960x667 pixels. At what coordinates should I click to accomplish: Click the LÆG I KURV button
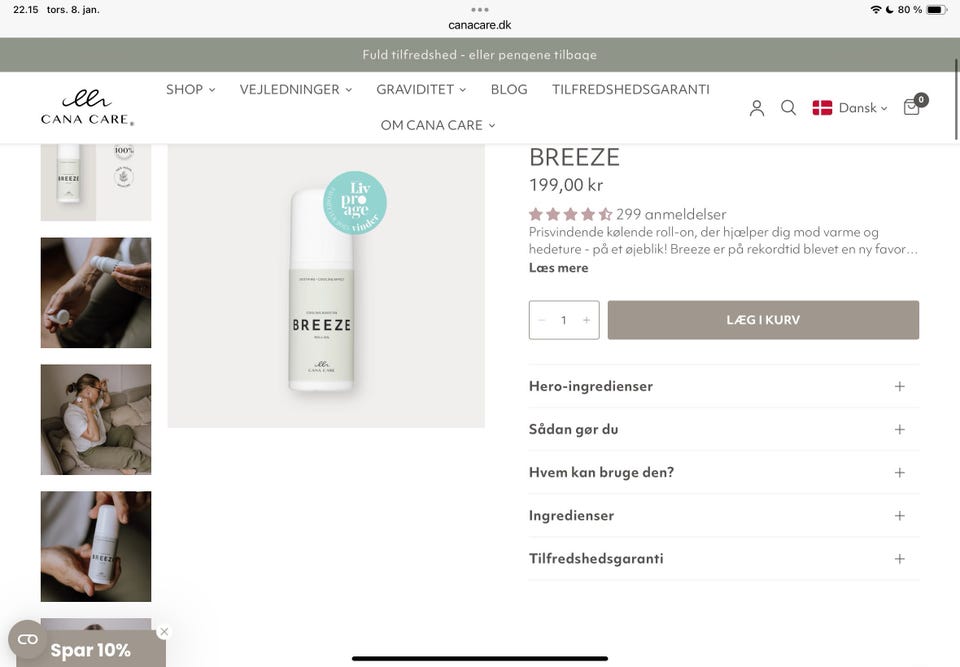pos(763,320)
